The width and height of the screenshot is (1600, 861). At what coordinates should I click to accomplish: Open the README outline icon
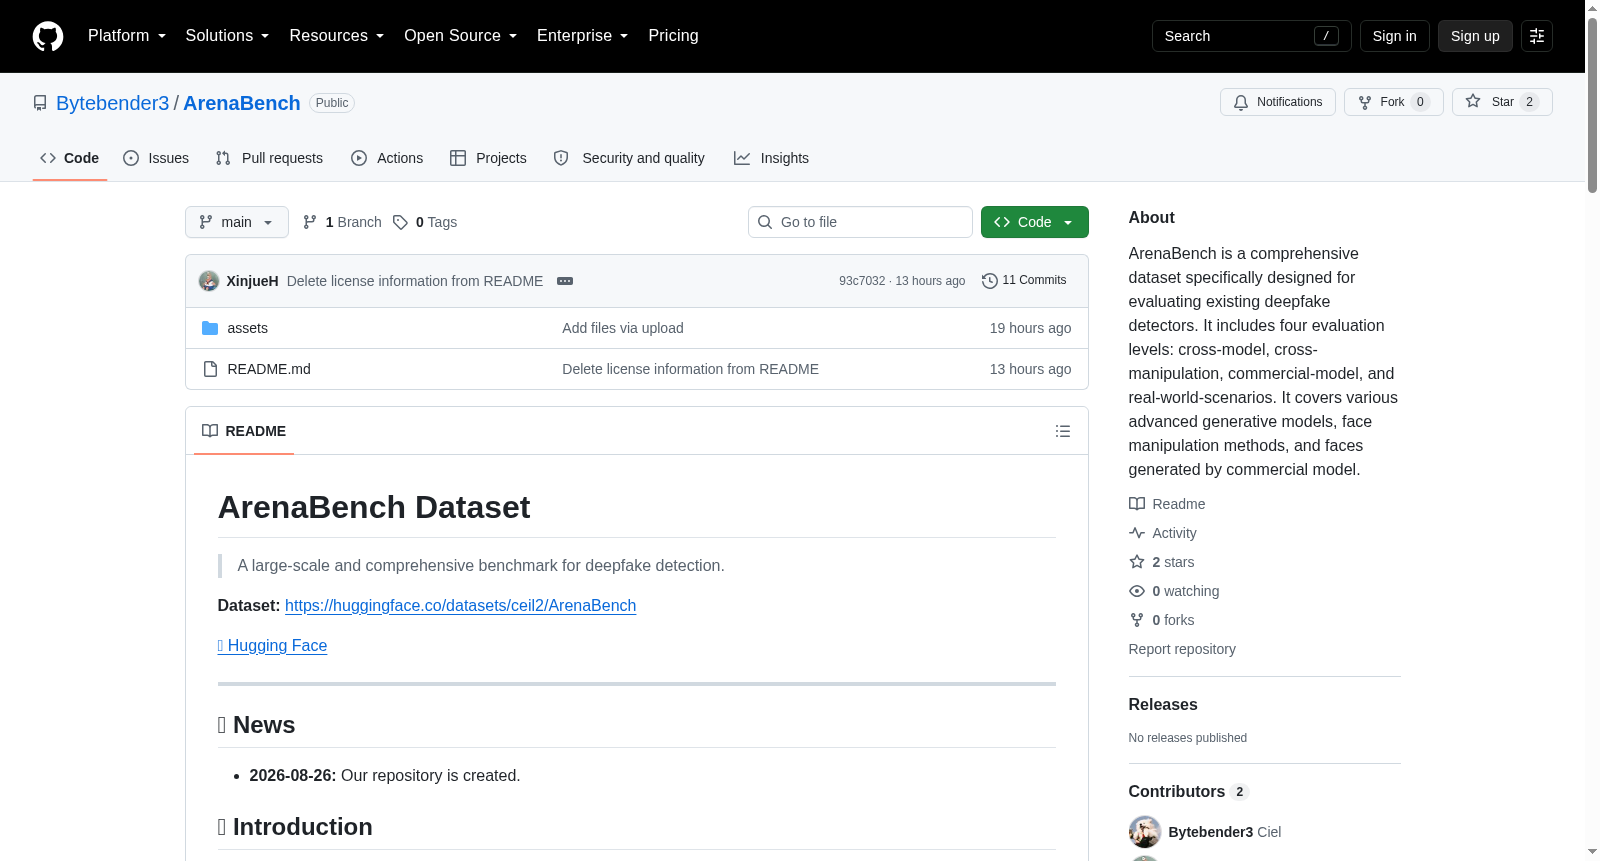[x=1063, y=431]
